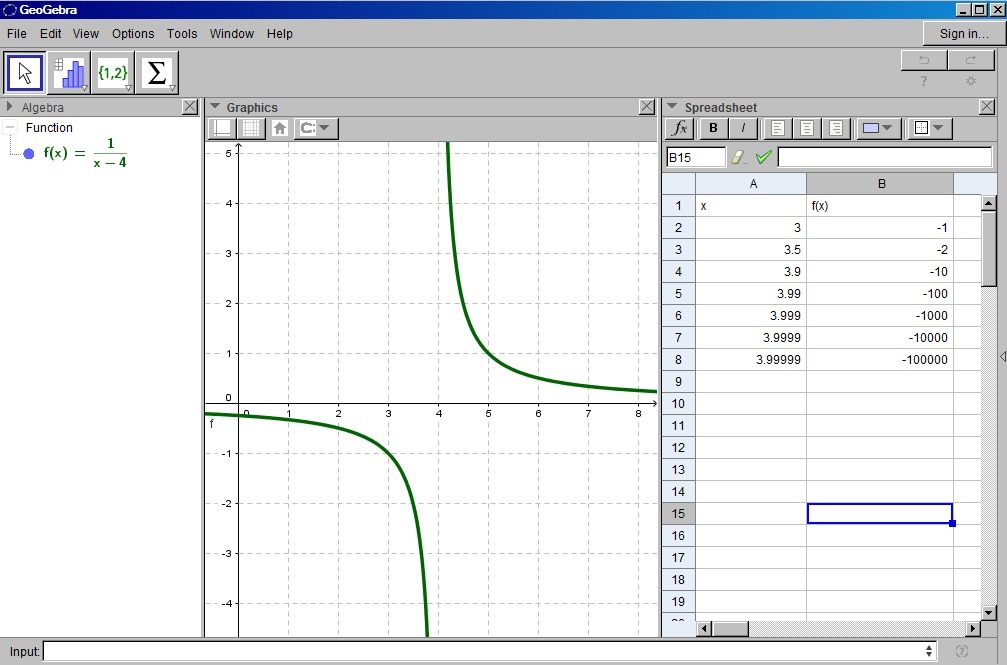Open the cell borders dropdown

click(x=931, y=128)
